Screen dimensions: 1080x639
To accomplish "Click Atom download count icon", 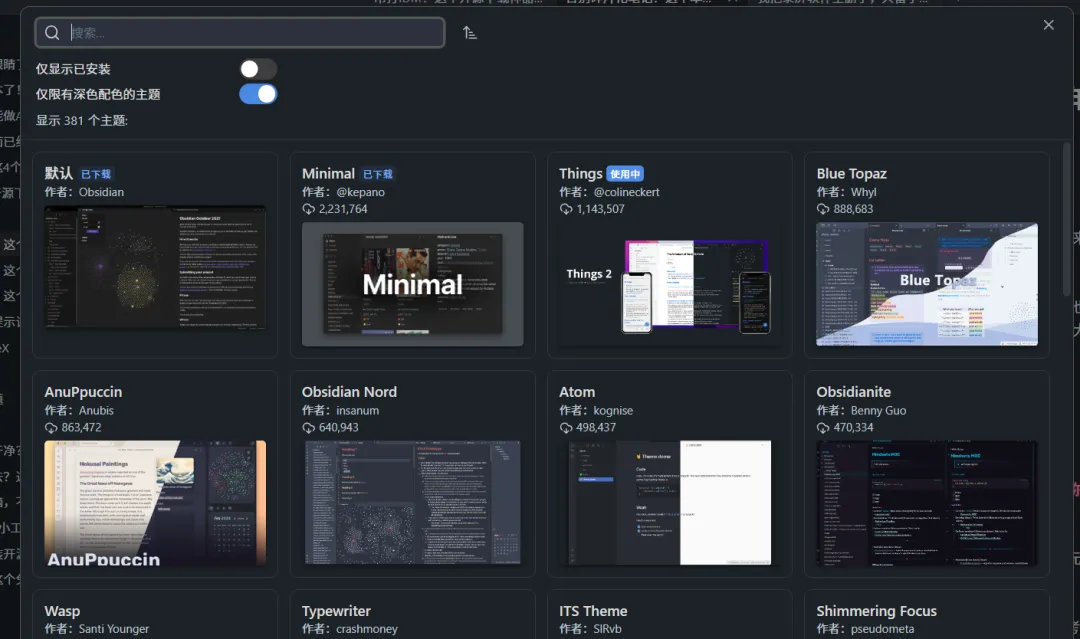I will coord(566,428).
